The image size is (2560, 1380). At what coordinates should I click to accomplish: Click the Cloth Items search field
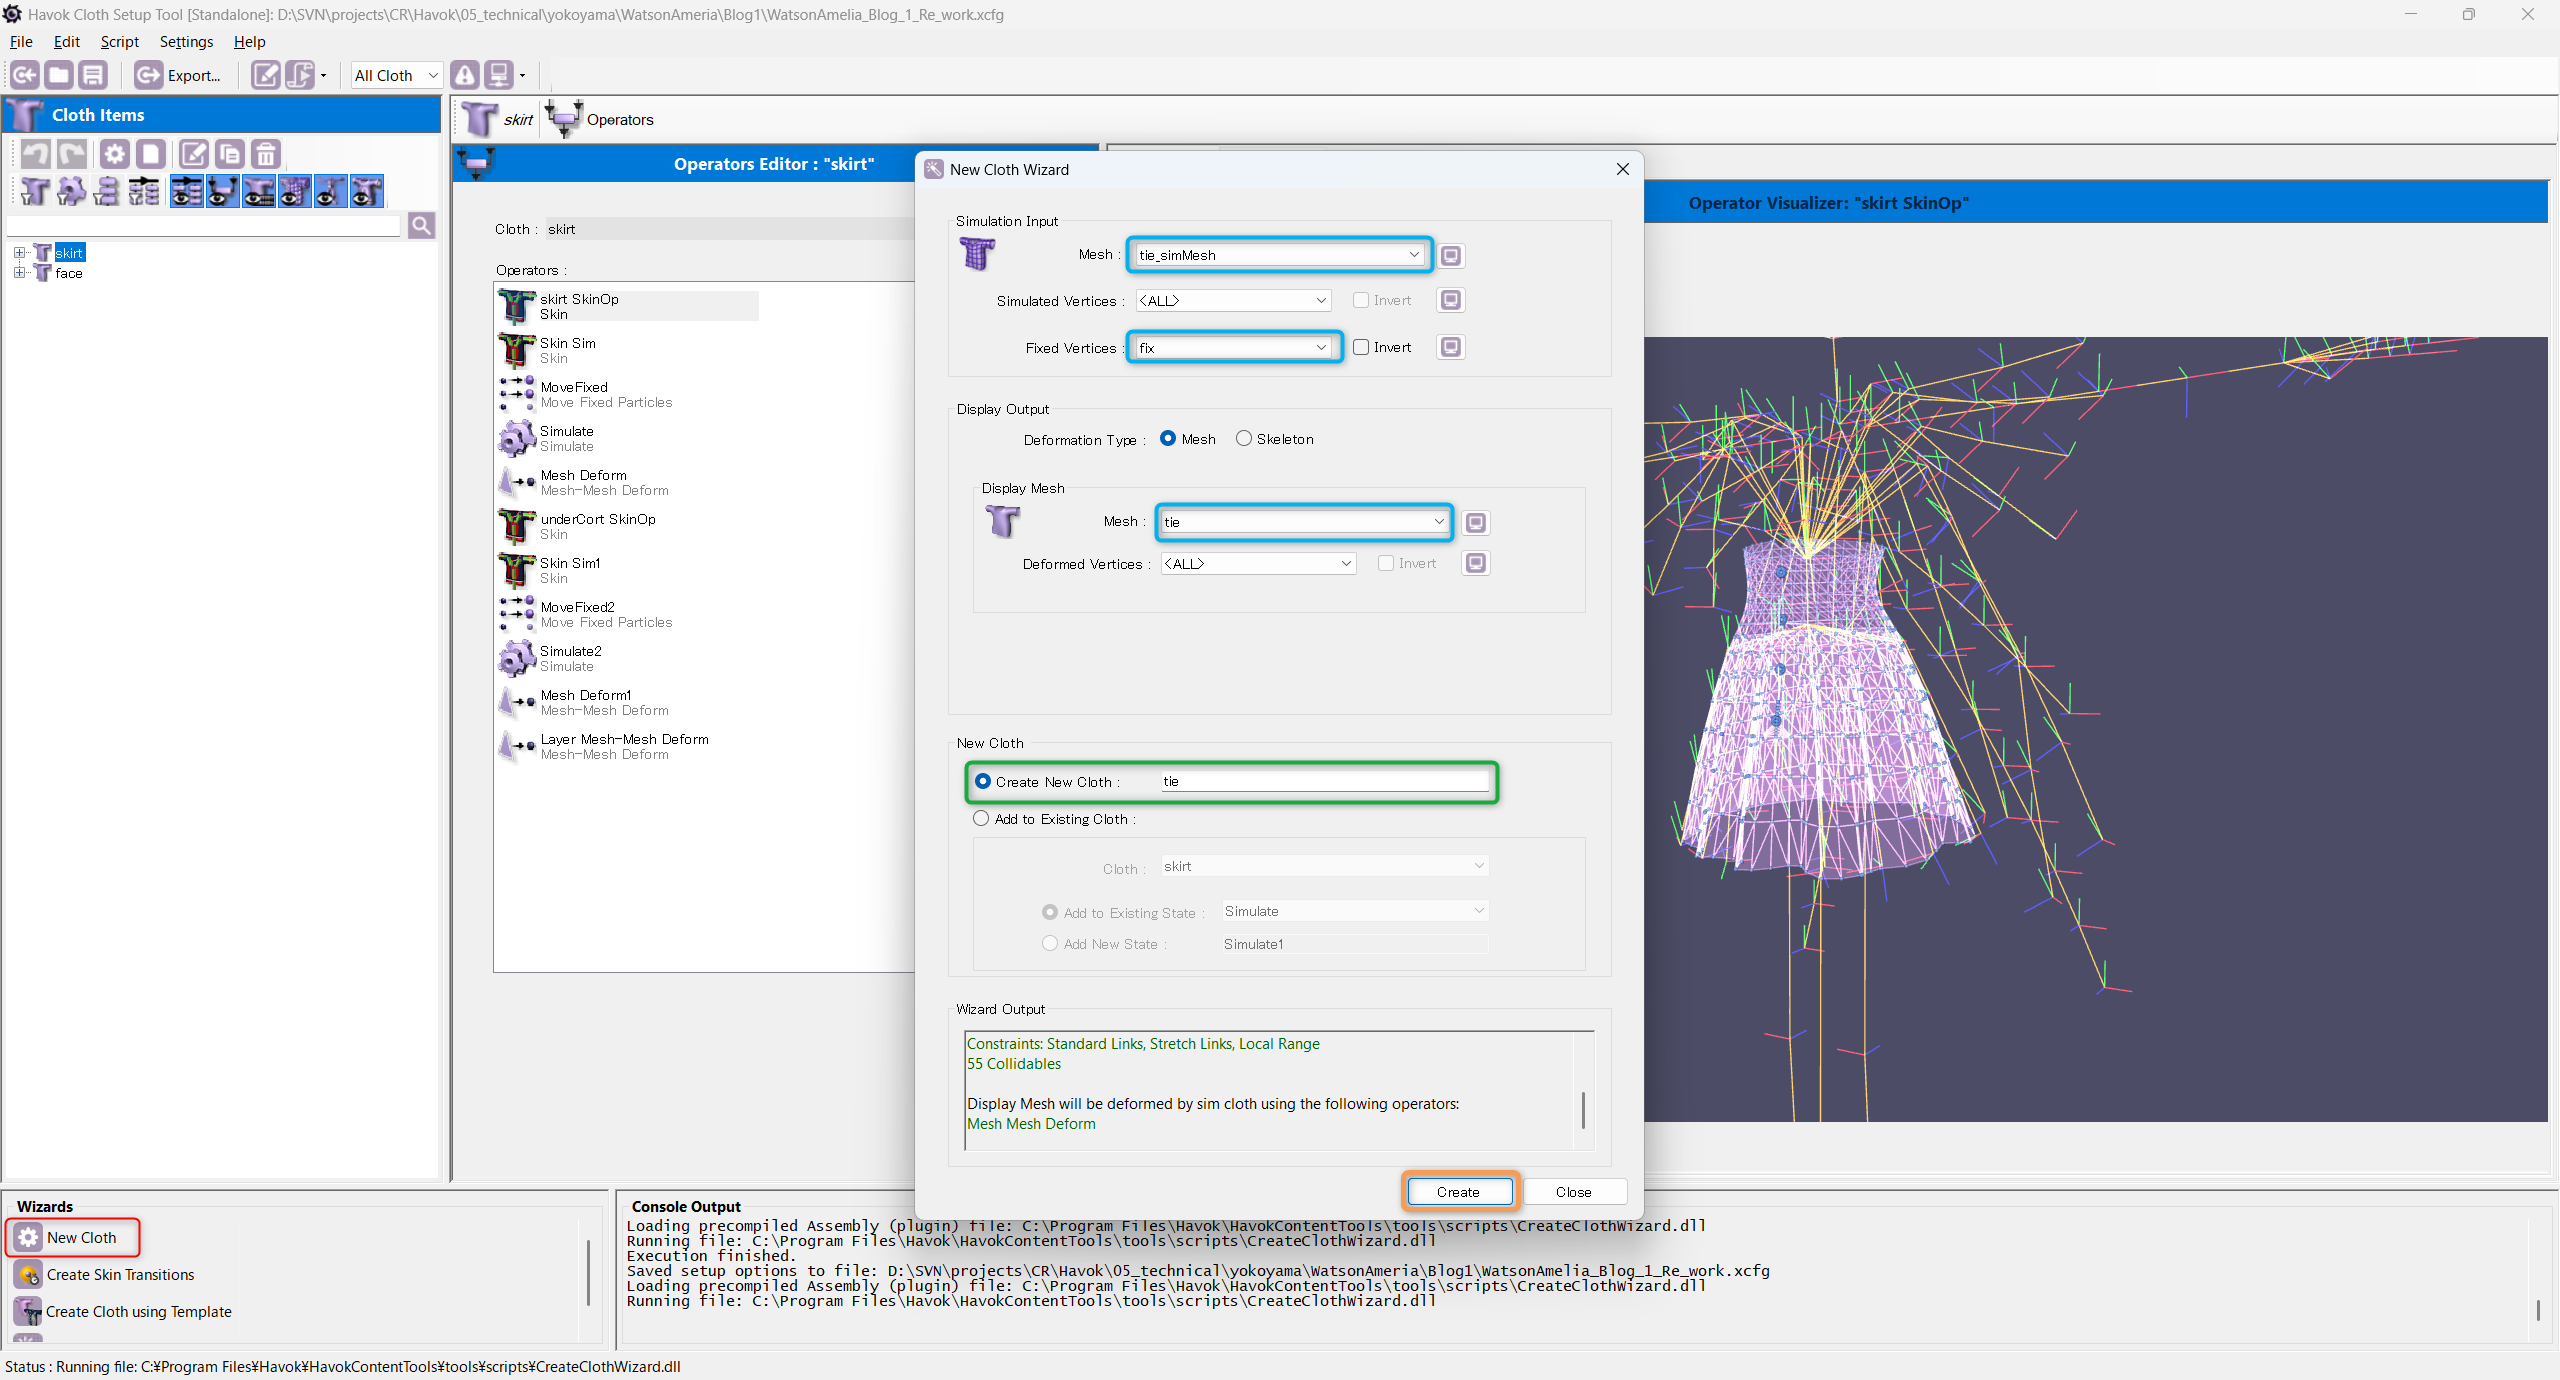(x=204, y=226)
